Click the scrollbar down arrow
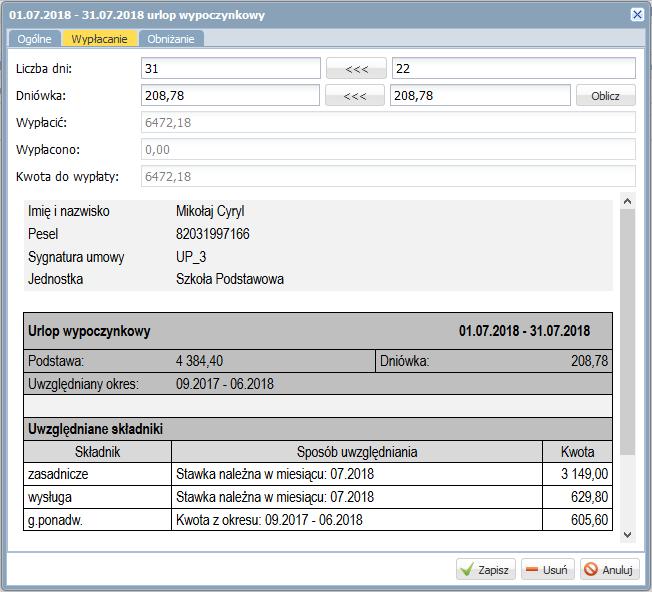The image size is (652, 592). (x=627, y=535)
